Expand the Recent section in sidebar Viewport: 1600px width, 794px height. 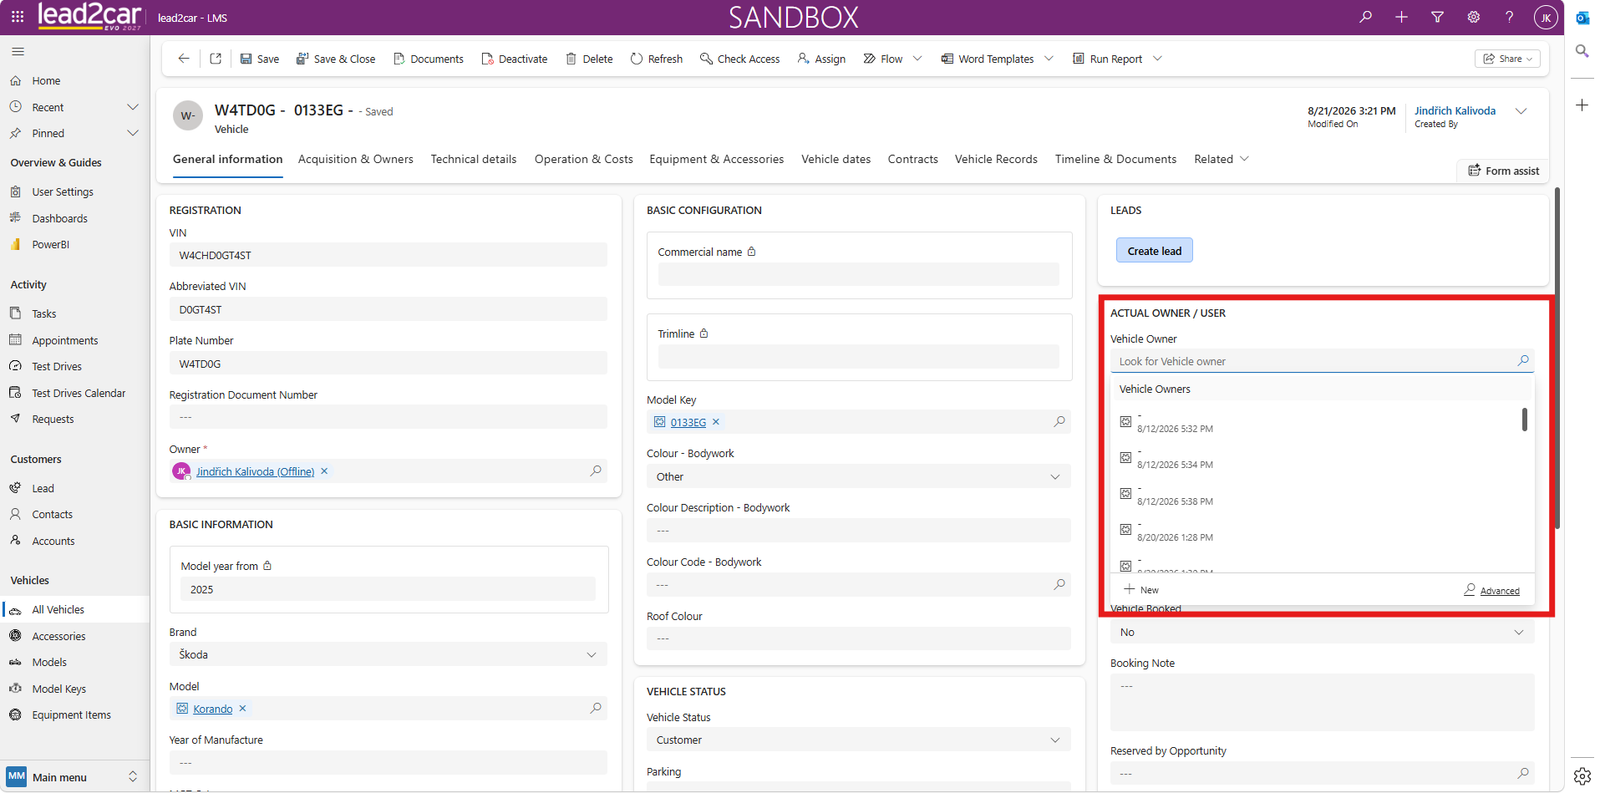pos(133,107)
